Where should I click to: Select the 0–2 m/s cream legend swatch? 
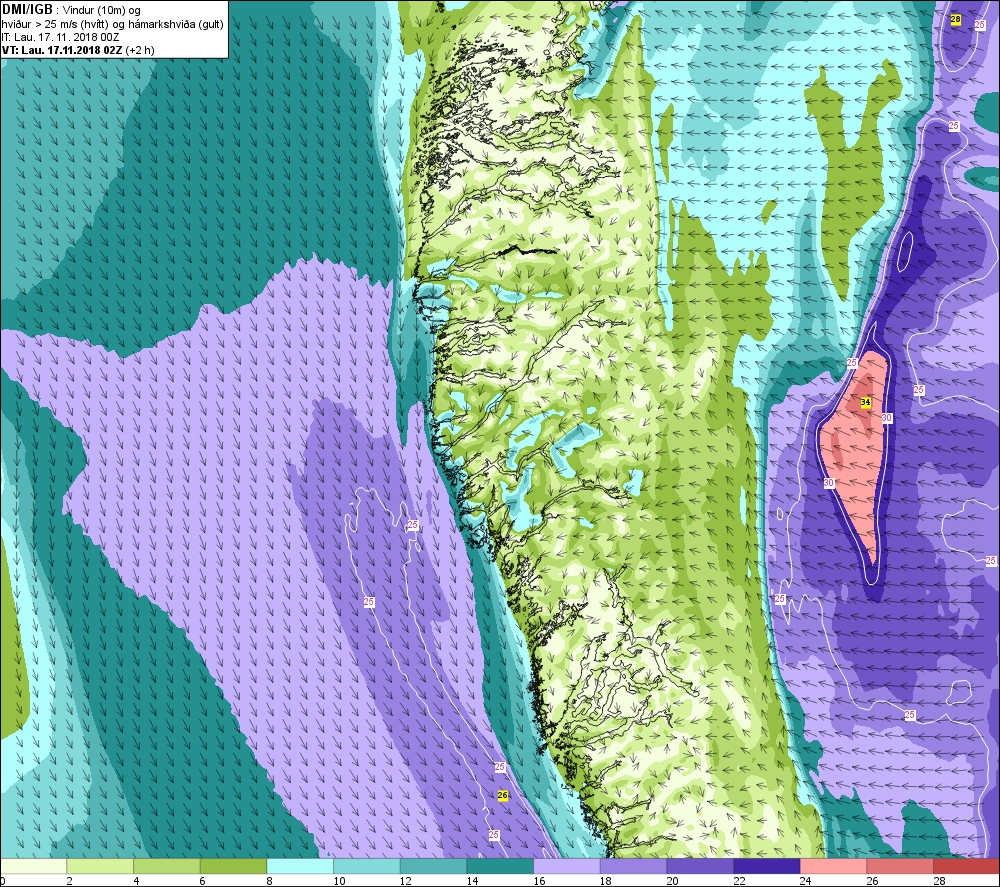pyautogui.click(x=33, y=866)
